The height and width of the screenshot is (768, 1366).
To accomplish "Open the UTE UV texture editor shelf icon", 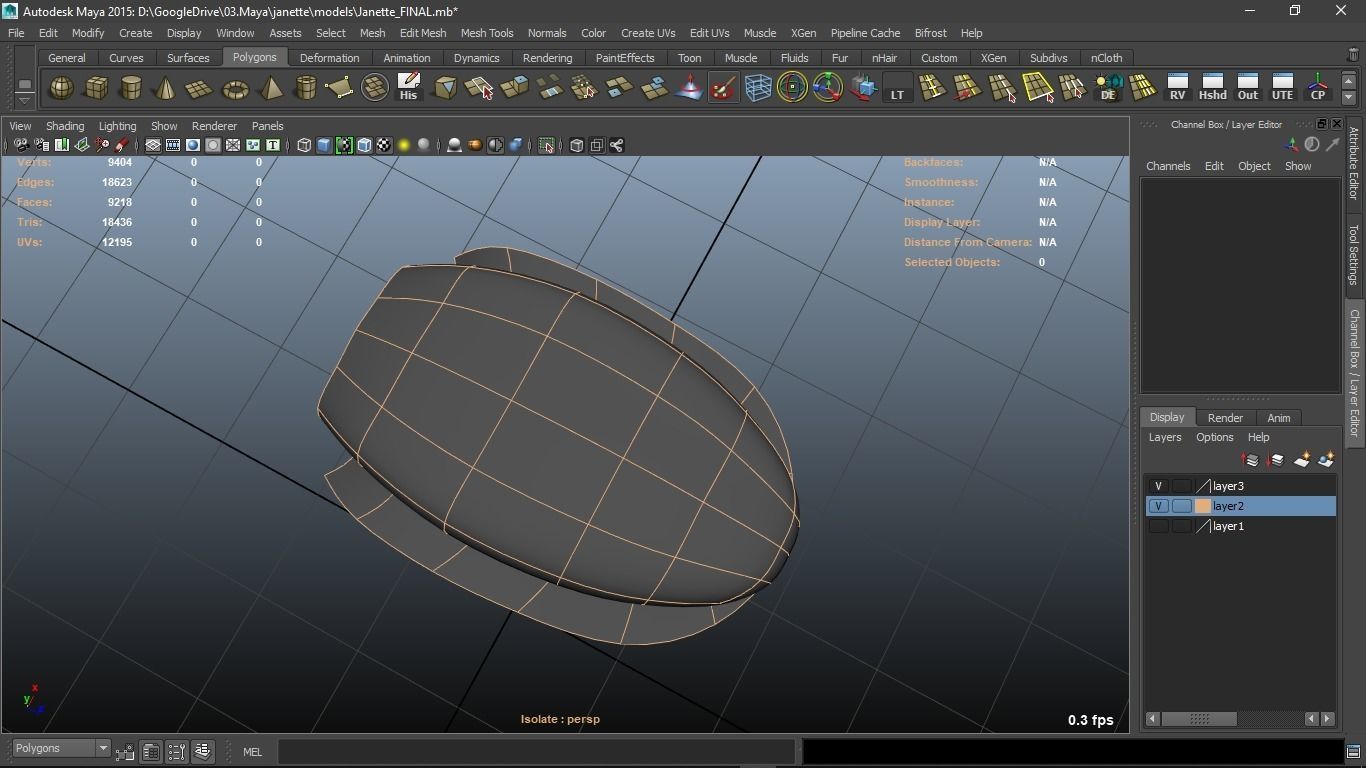I will click(x=1282, y=88).
